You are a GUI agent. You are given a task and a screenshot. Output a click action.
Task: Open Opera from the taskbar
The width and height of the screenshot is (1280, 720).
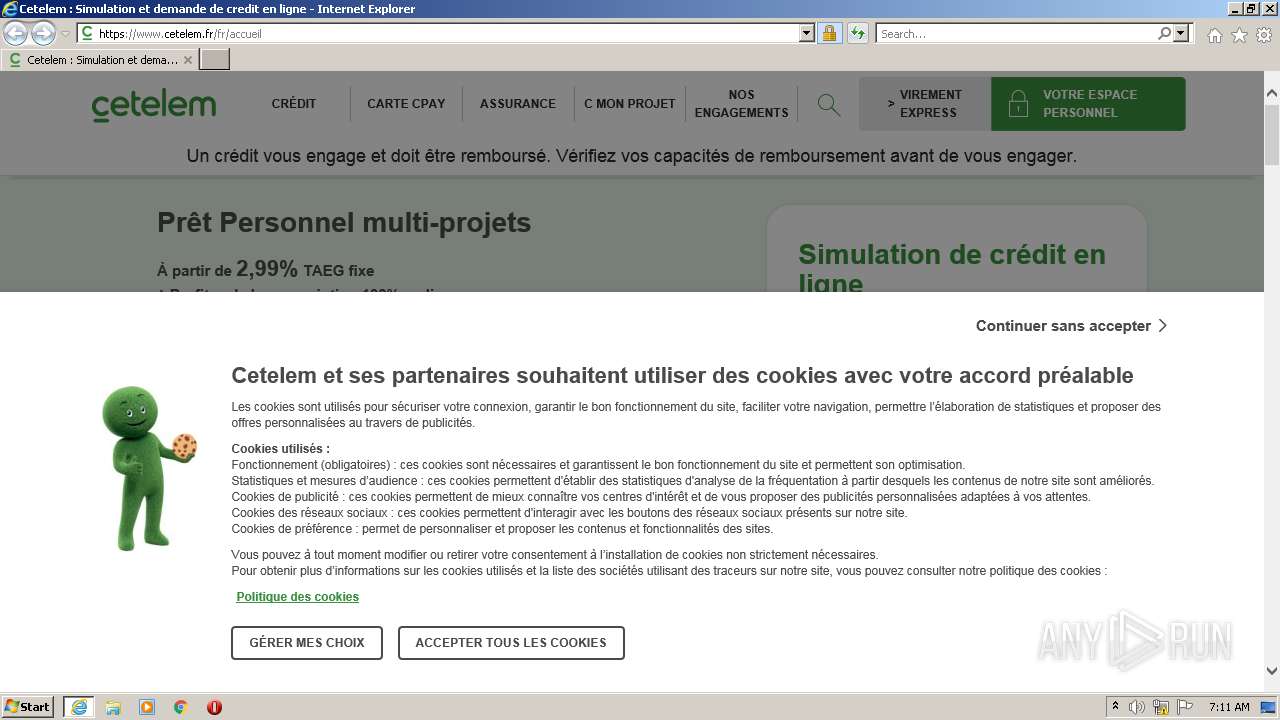pos(214,707)
